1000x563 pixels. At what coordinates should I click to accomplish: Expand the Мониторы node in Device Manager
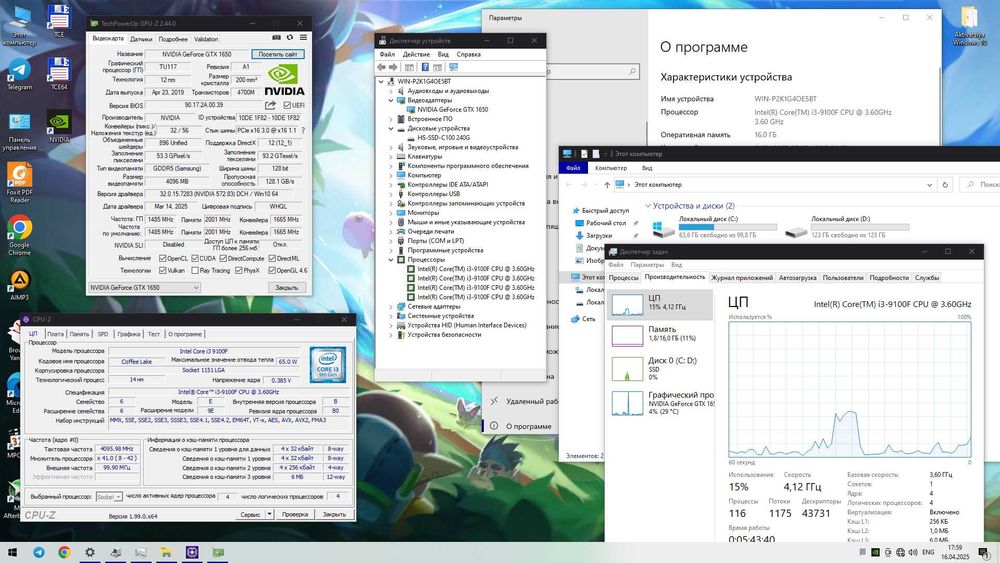tap(391, 213)
